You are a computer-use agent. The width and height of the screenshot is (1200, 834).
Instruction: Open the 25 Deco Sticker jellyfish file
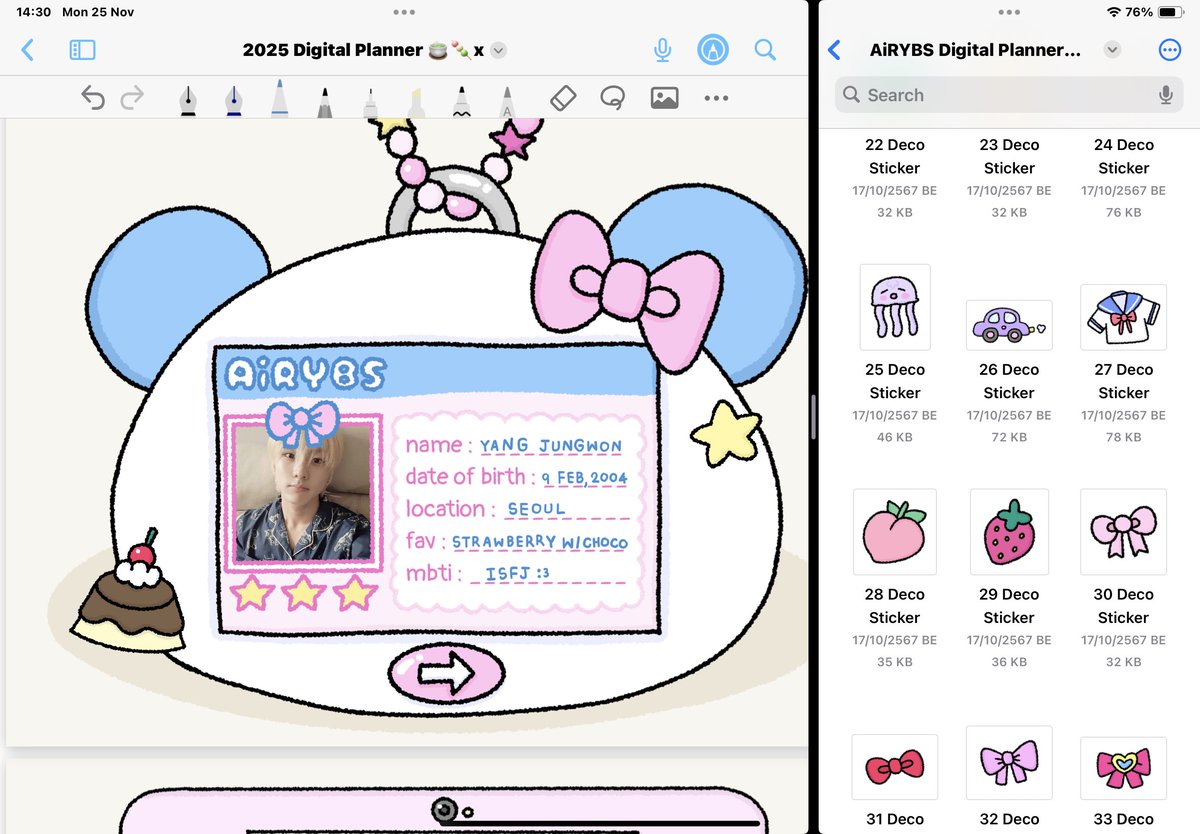pos(895,307)
